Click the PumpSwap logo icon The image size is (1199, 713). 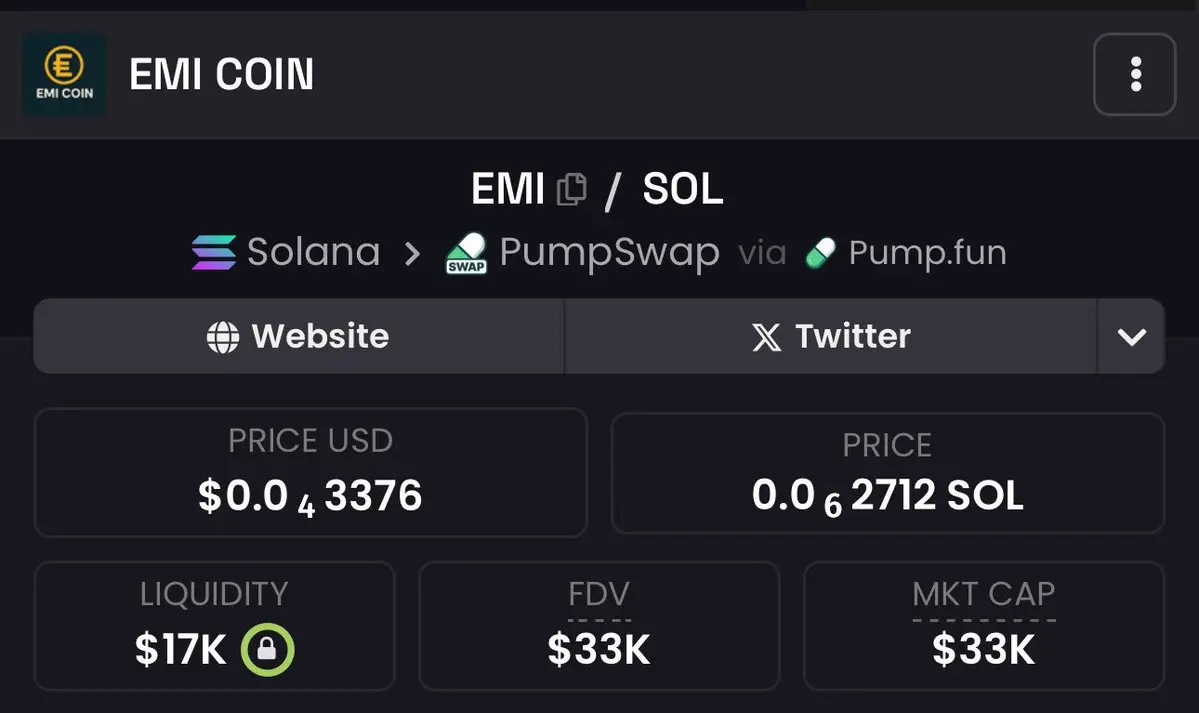pos(466,254)
